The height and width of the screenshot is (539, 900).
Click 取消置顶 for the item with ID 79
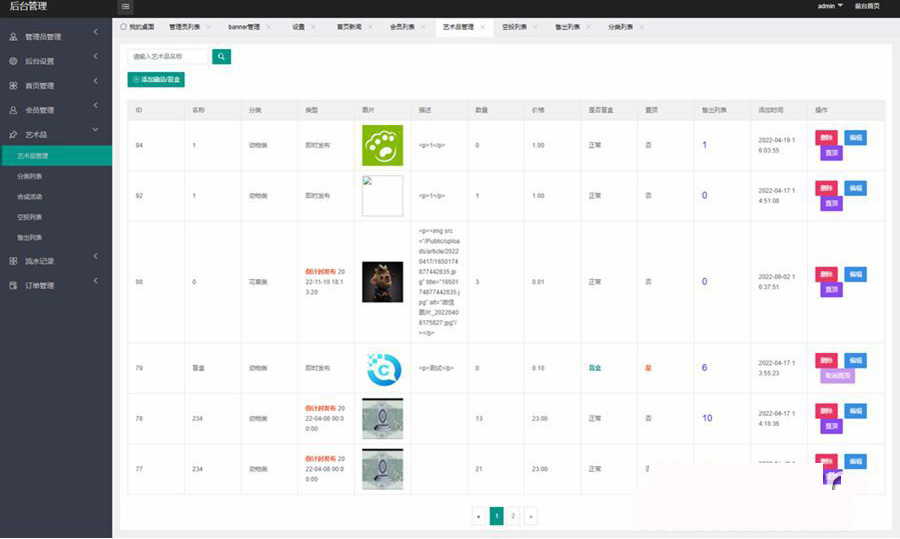pos(836,377)
